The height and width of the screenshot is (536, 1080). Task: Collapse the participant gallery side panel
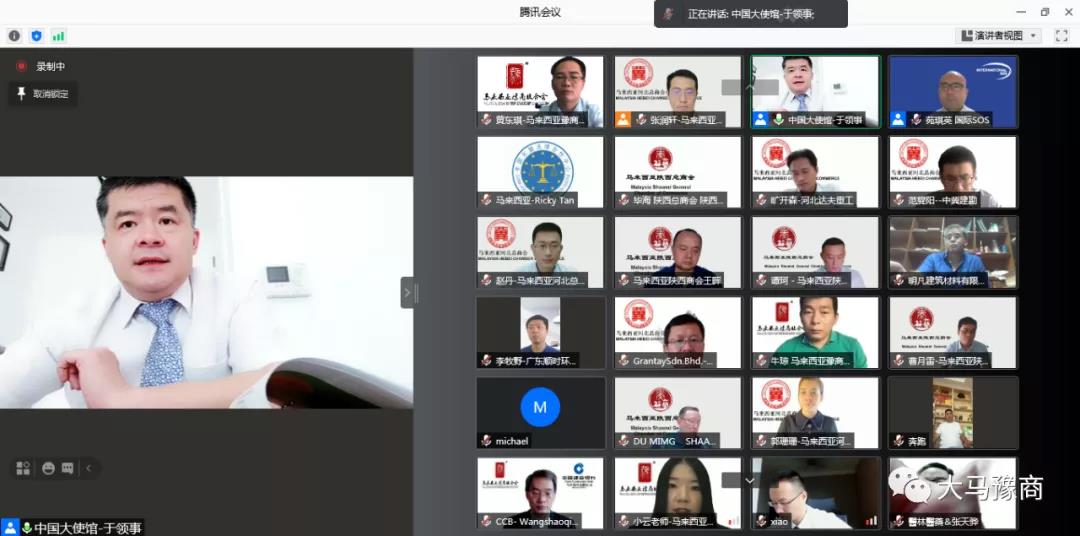pyautogui.click(x=407, y=293)
